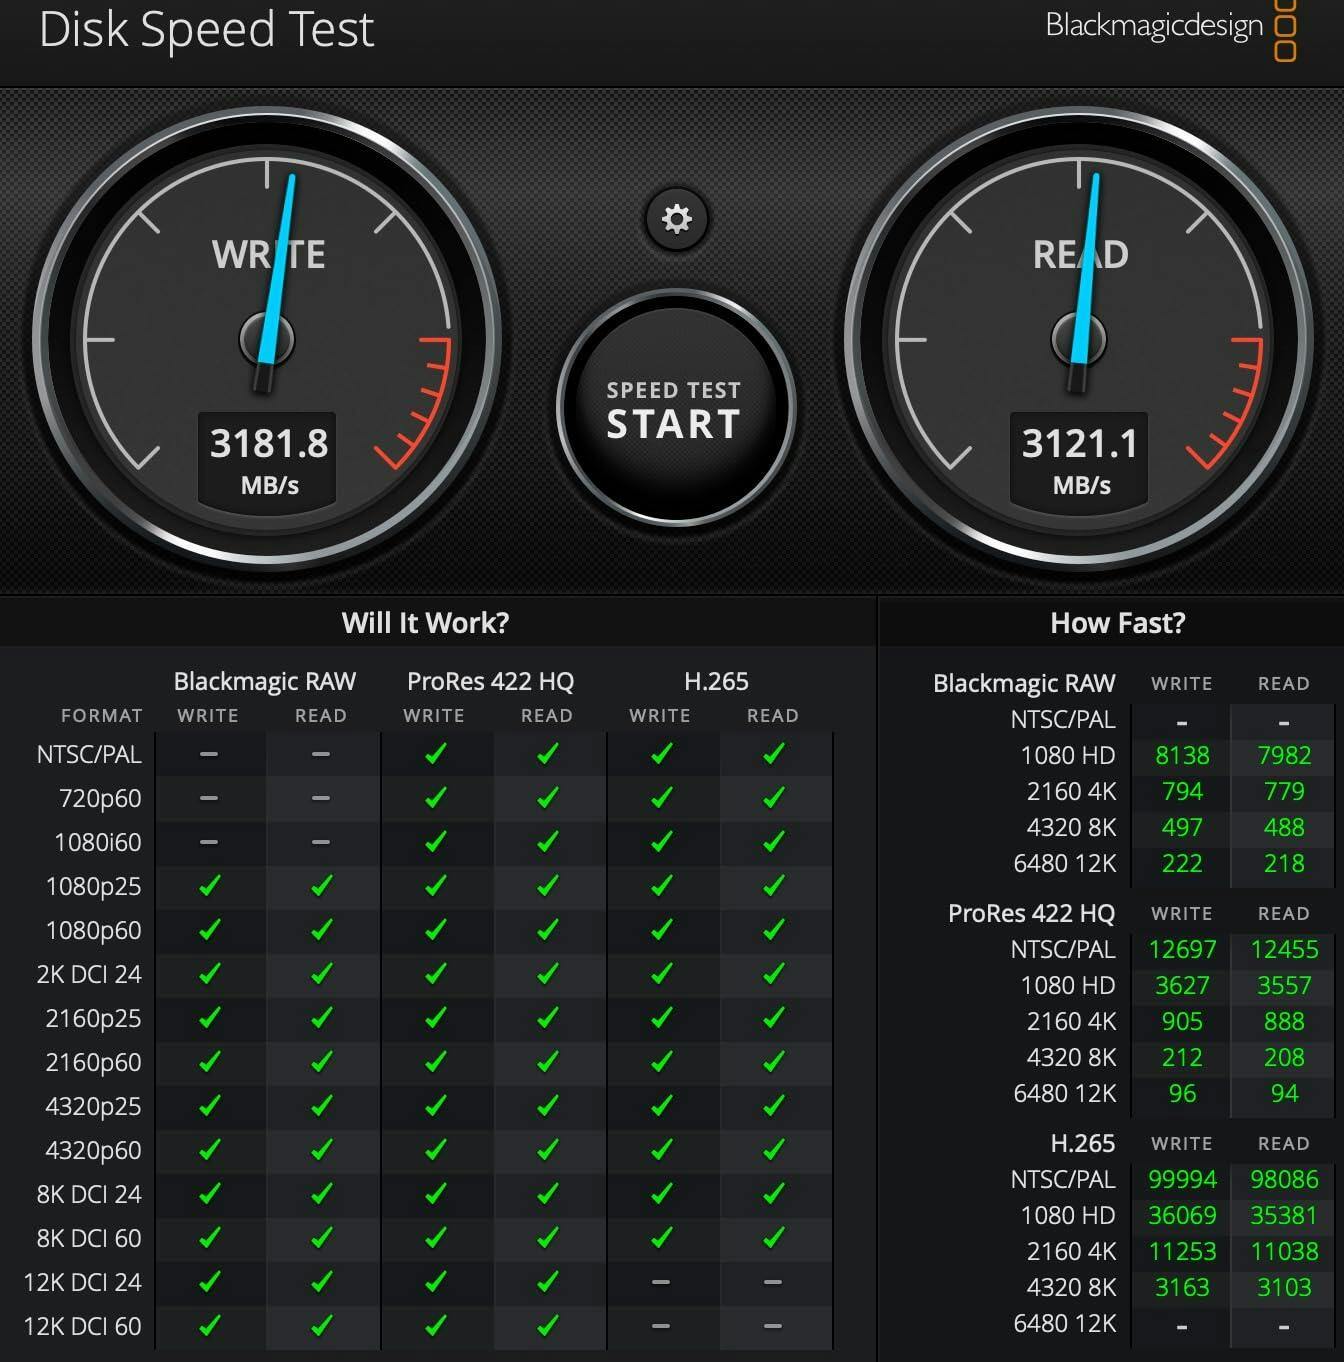Image resolution: width=1344 pixels, height=1362 pixels.
Task: Click ProRes 422 HQ write checkmark for NTSC/PAL
Action: pyautogui.click(x=435, y=754)
